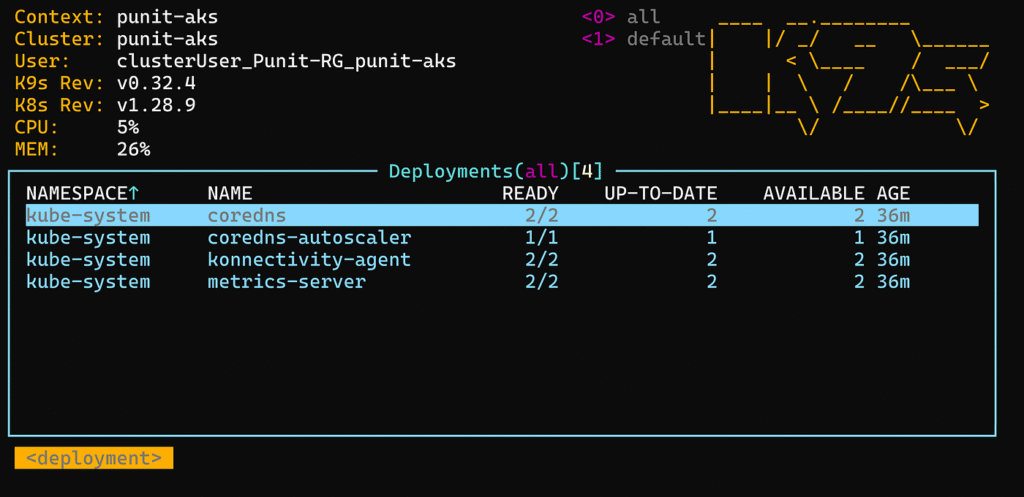The width and height of the screenshot is (1024, 497).
Task: Select the coredns-autoscaler deployment row
Action: 502,238
